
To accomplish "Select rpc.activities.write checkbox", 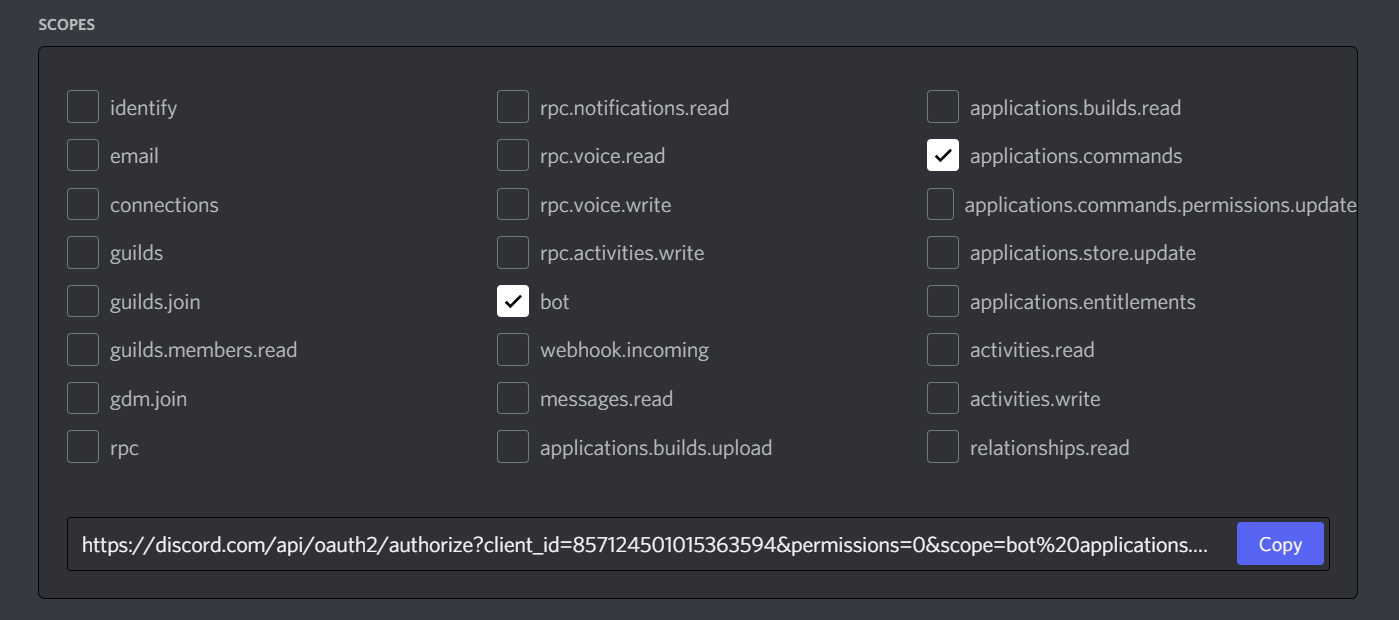I will click(513, 252).
